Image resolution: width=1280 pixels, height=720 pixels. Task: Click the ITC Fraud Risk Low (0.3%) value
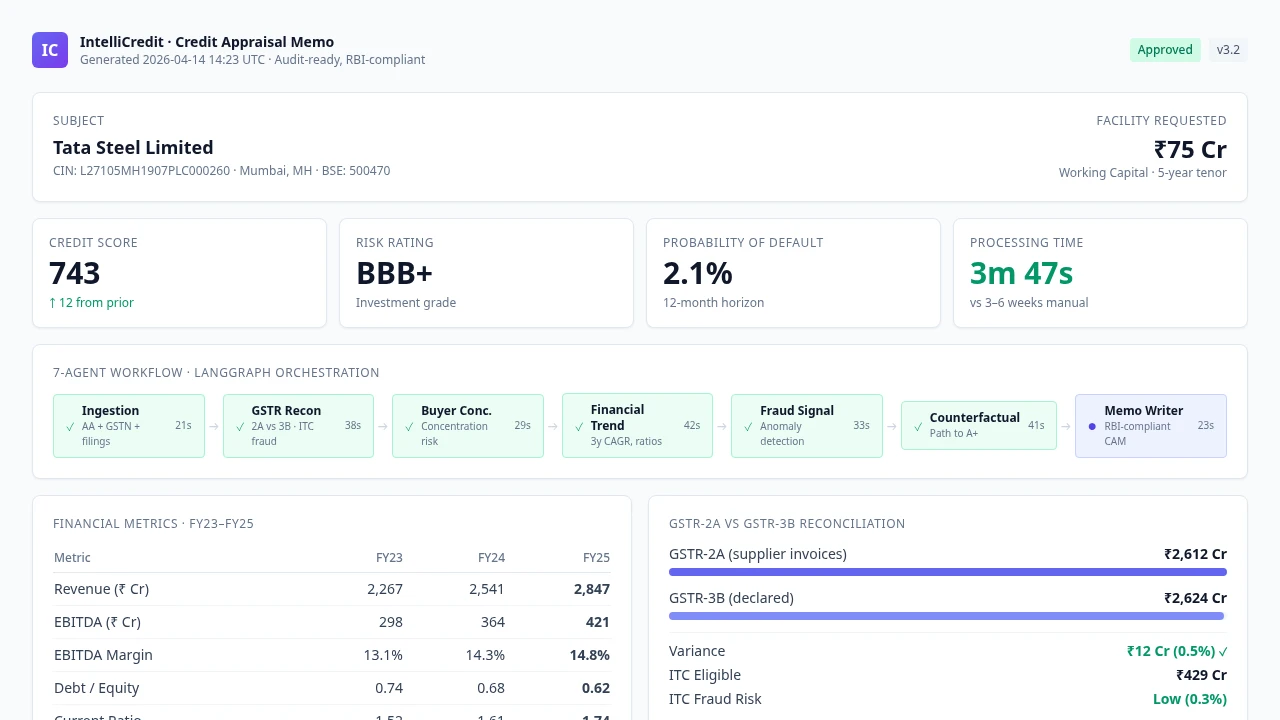pyautogui.click(x=1190, y=699)
